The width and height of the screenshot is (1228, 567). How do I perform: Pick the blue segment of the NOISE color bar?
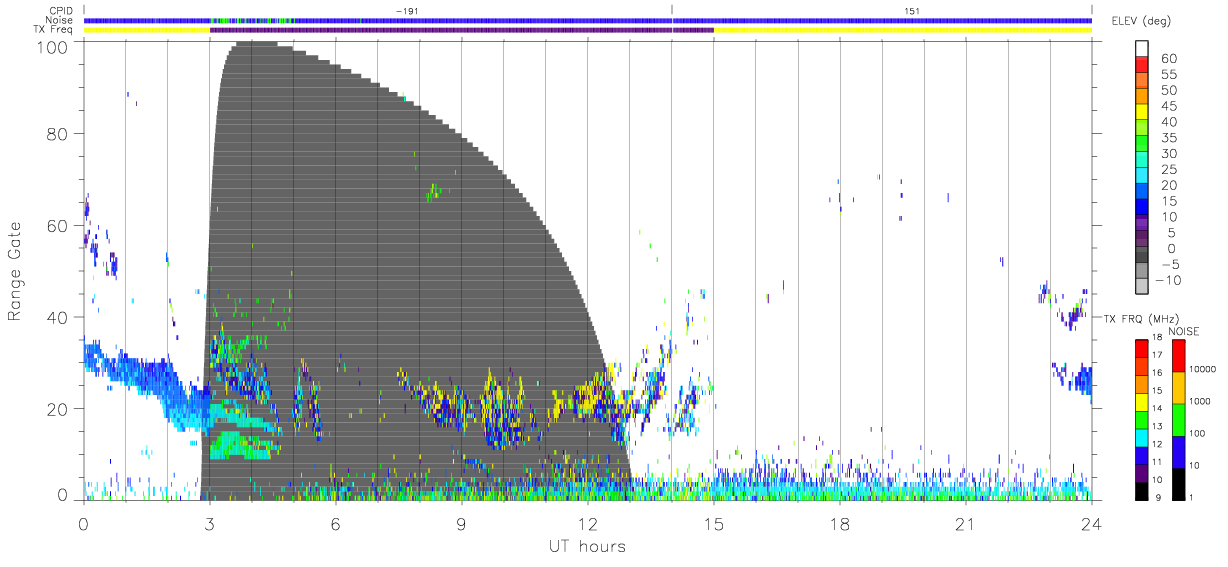[x=1178, y=451]
